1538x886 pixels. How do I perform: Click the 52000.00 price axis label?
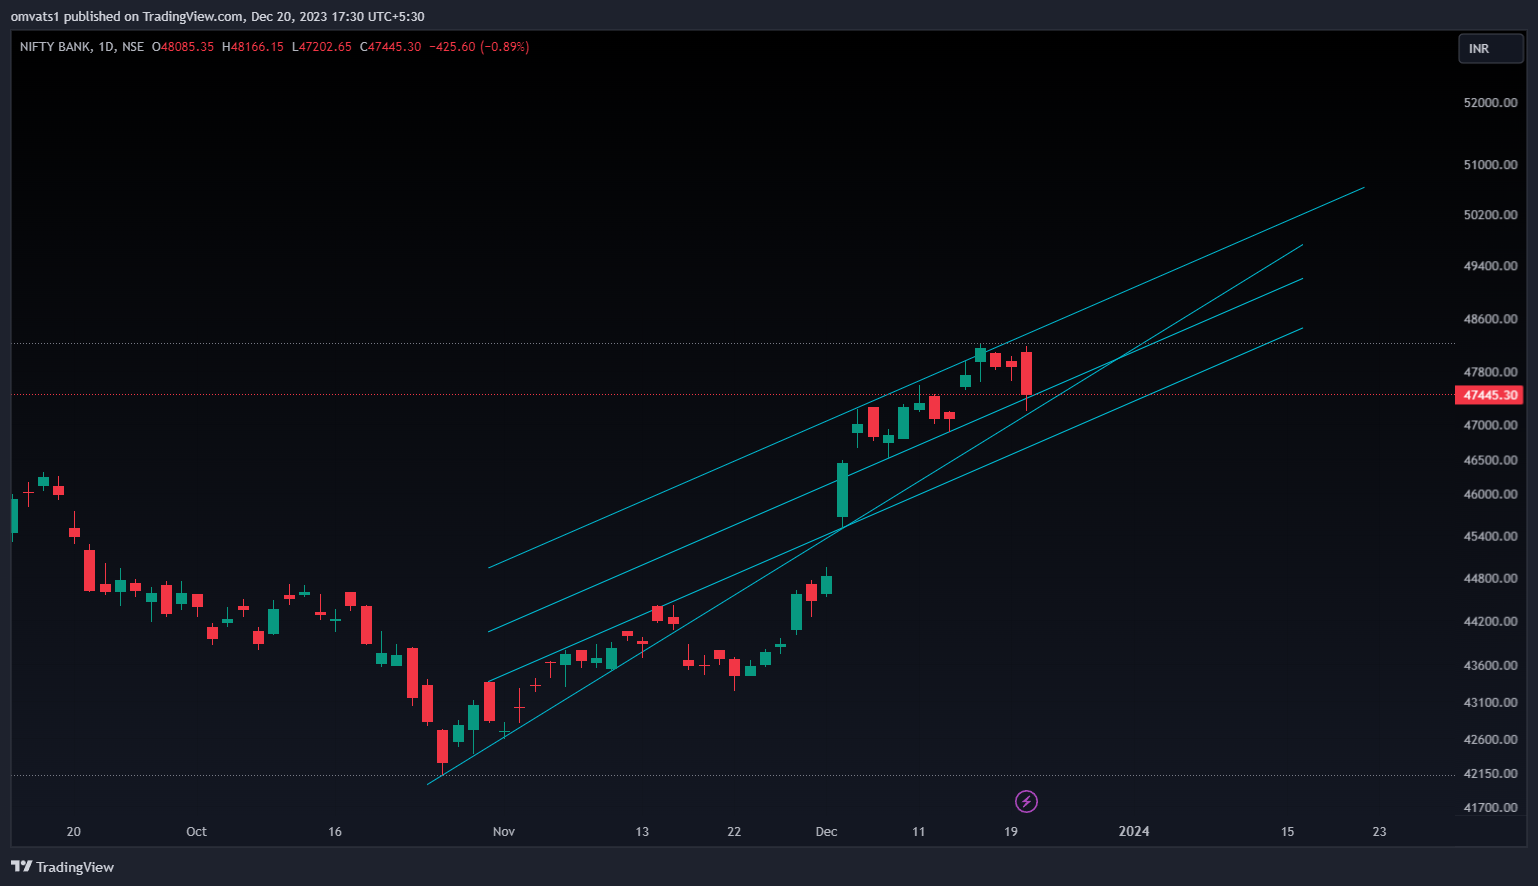click(1490, 103)
